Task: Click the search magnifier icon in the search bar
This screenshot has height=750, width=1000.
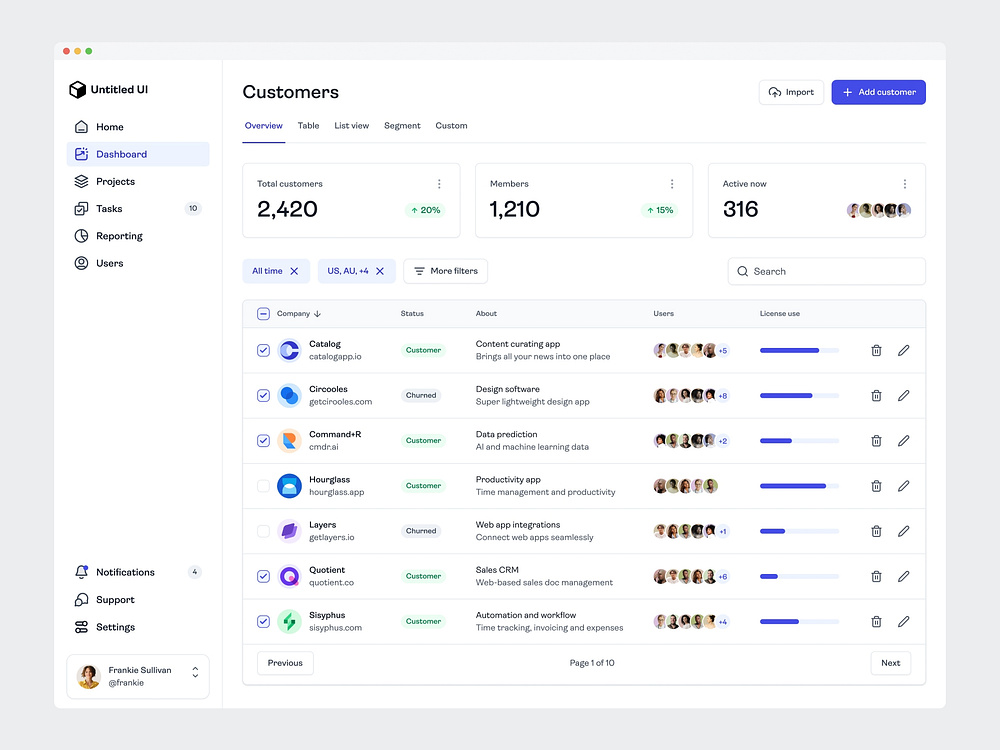Action: coord(742,271)
